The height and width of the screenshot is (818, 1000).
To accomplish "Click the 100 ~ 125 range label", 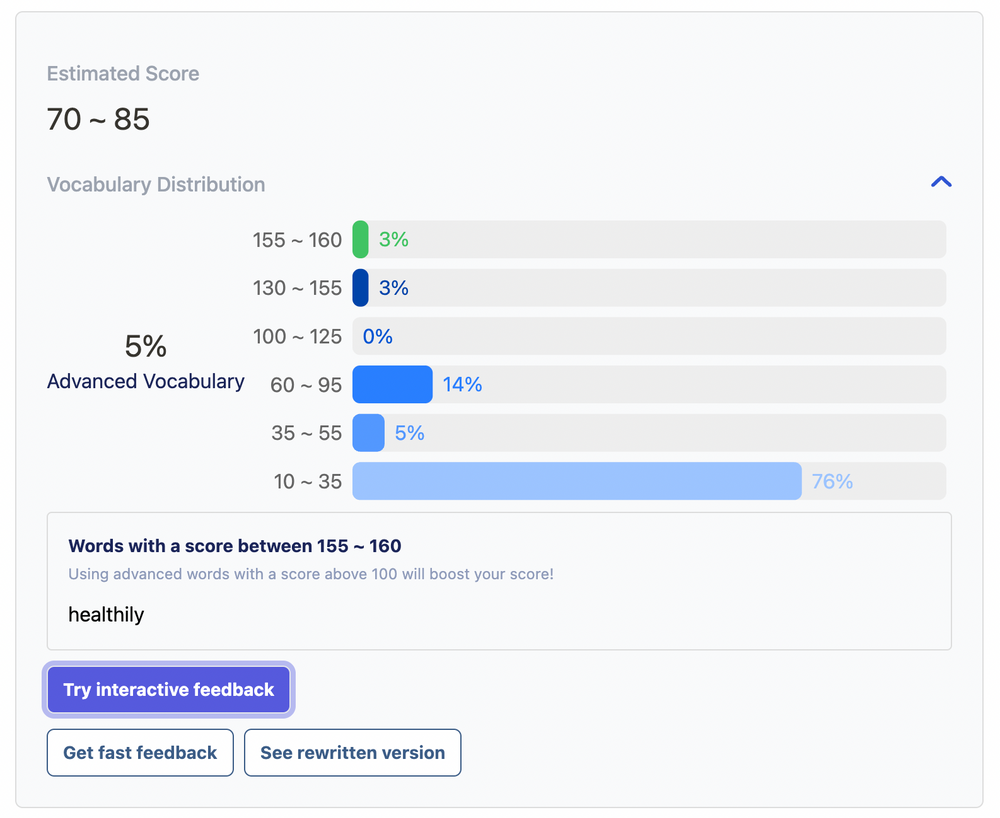I will (297, 336).
